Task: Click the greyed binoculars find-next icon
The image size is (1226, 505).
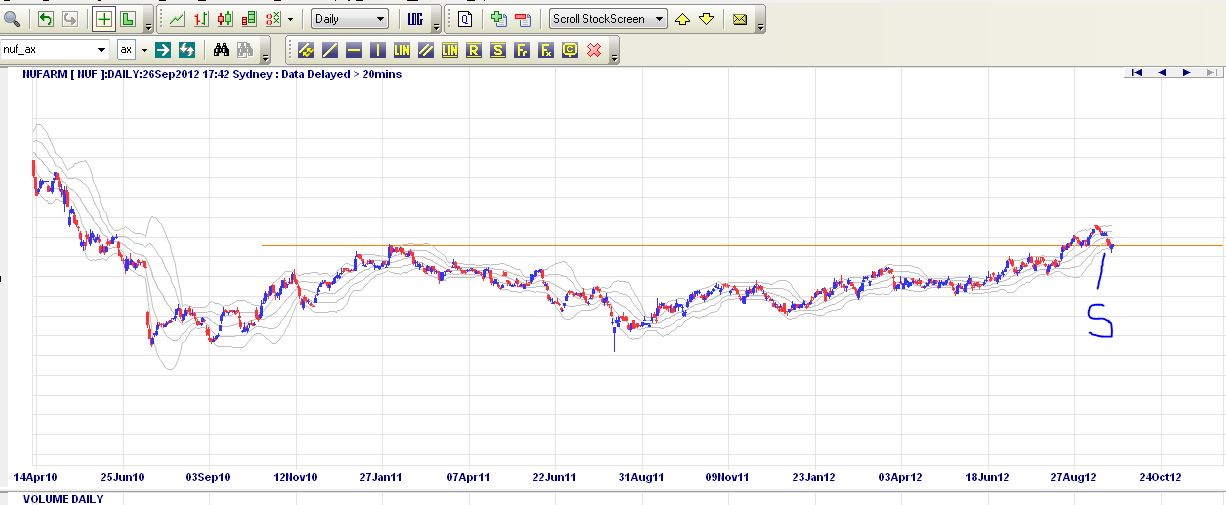Action: pyautogui.click(x=245, y=49)
